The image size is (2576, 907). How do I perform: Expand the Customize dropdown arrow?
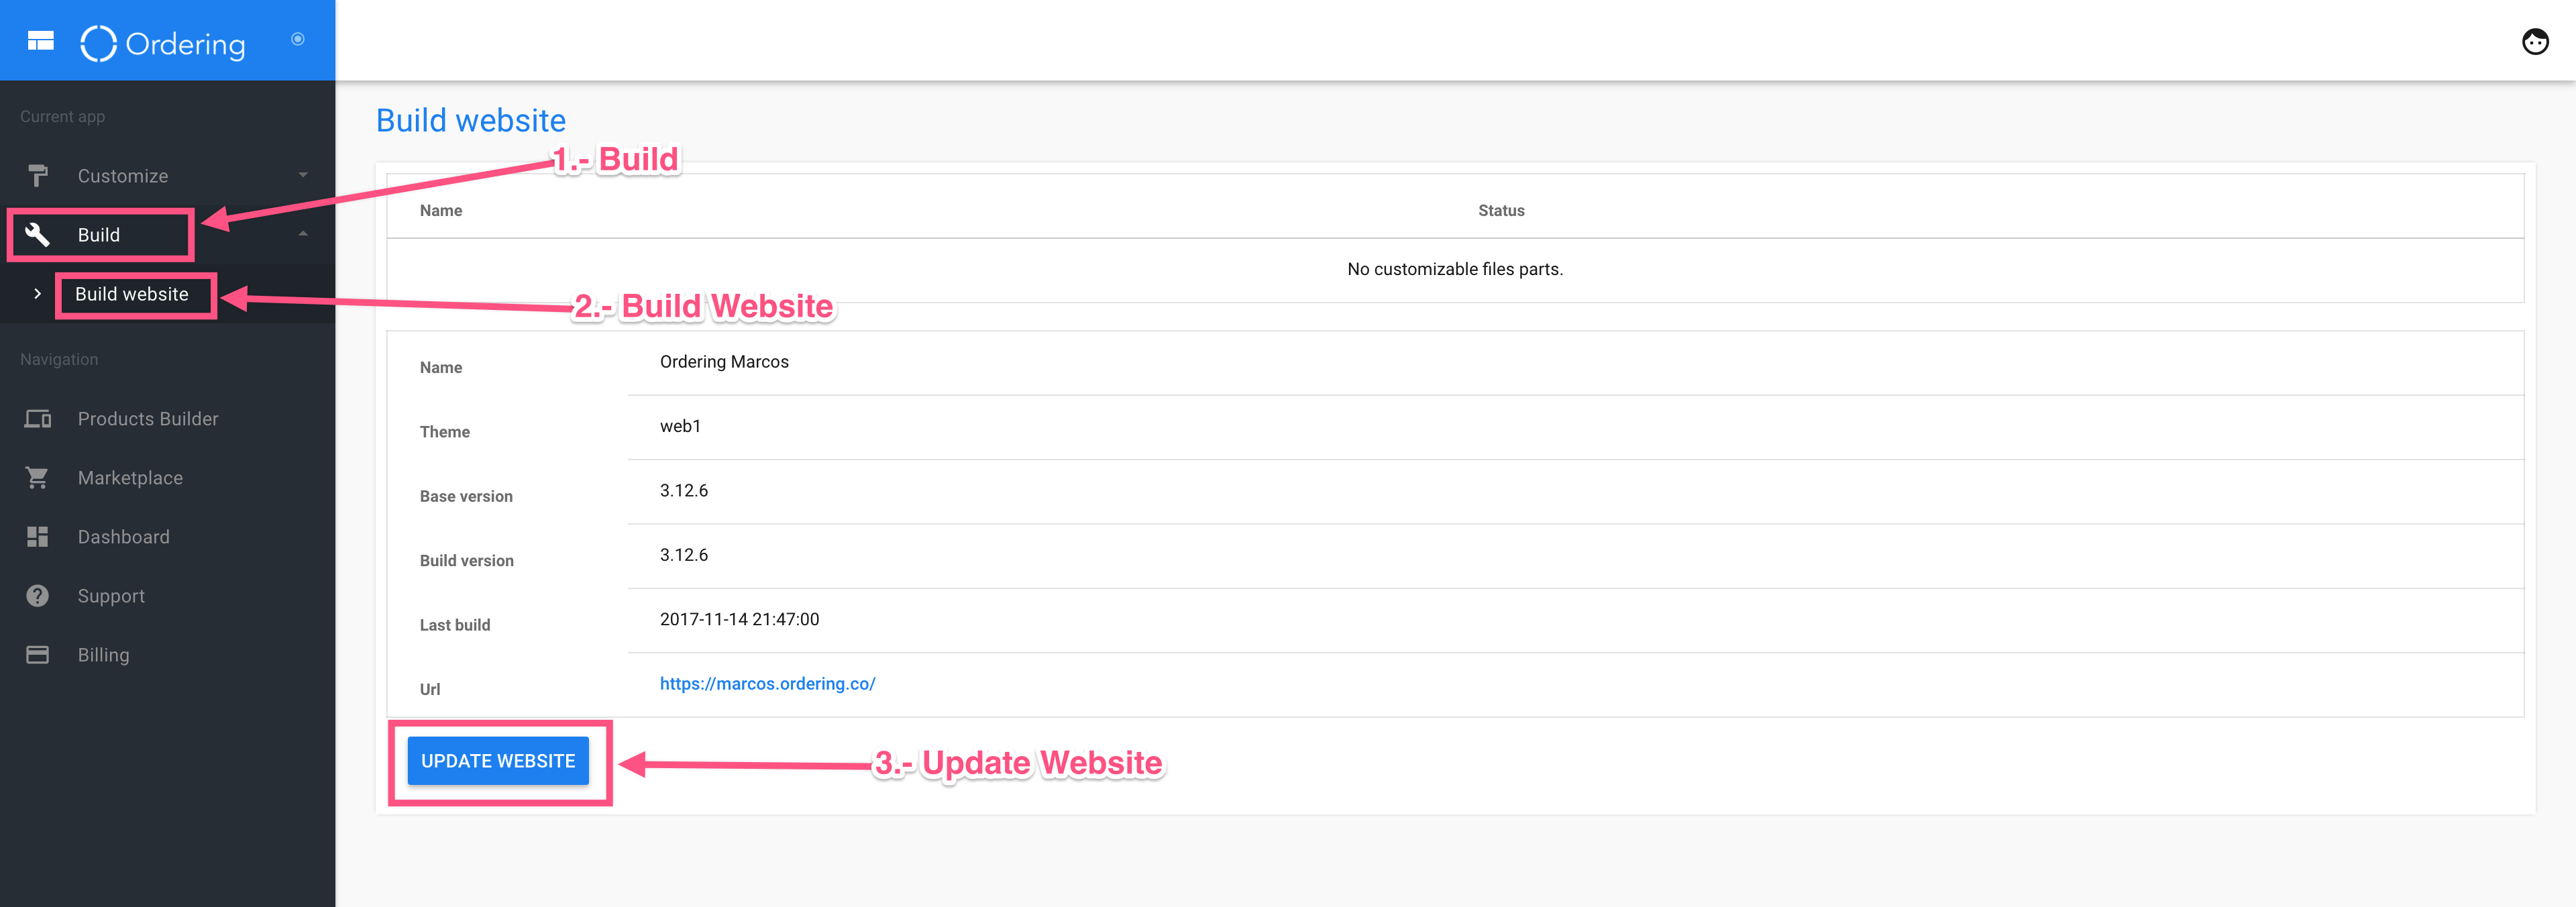303,175
